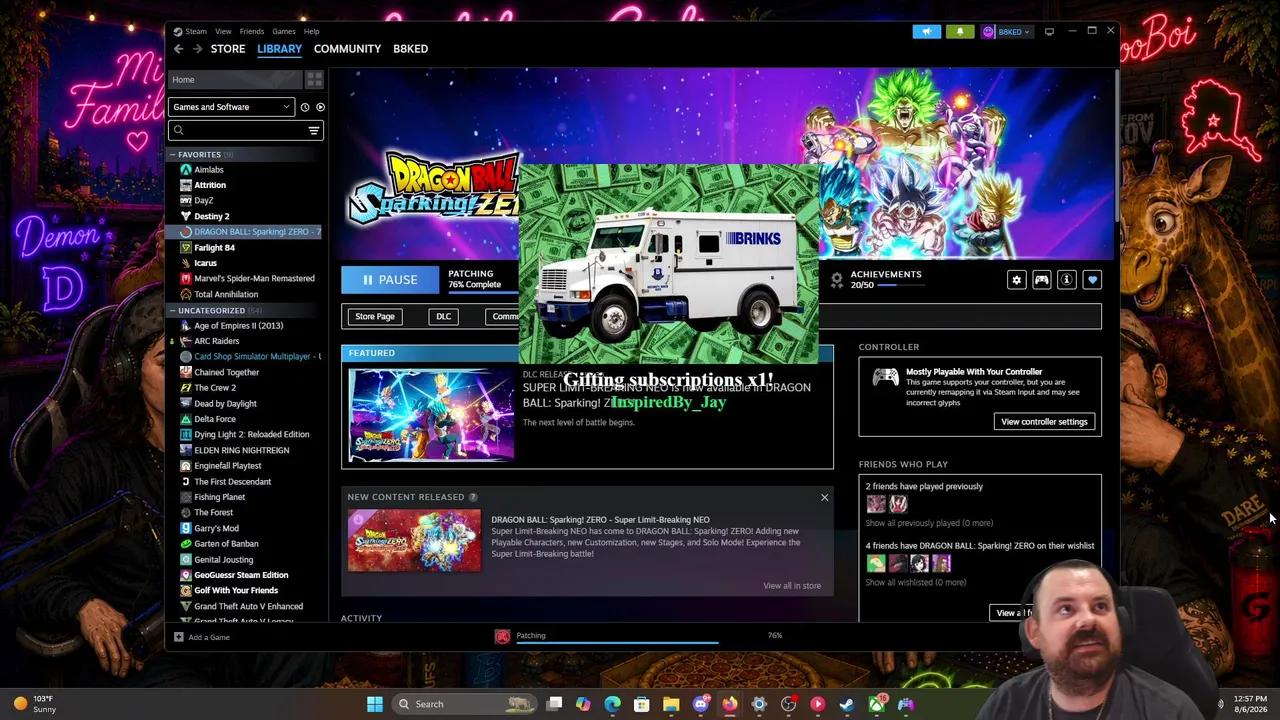
Task: Launch Microsoft Edge from taskbar
Action: pos(613,704)
